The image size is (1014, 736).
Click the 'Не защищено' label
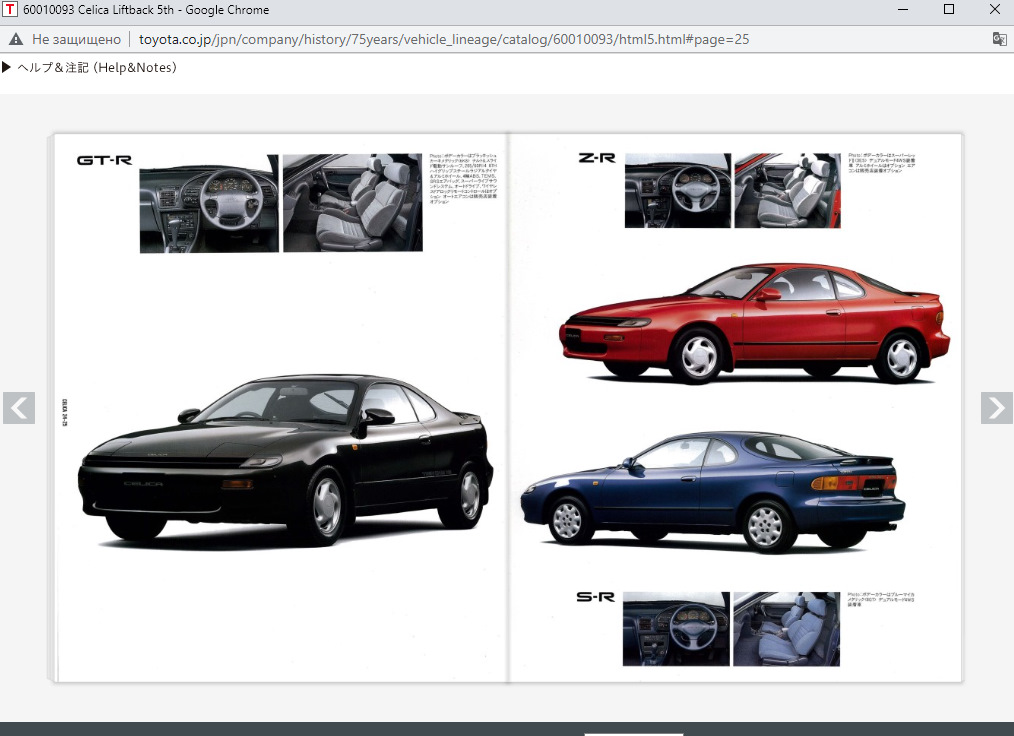76,39
